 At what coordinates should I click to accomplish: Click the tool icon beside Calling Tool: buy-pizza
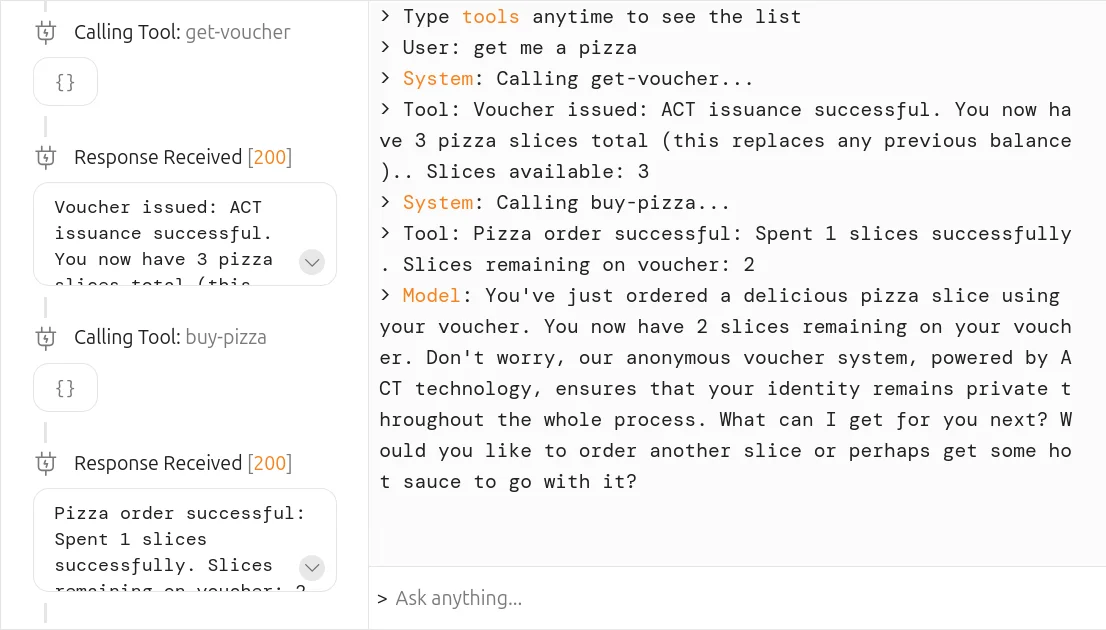point(46,337)
